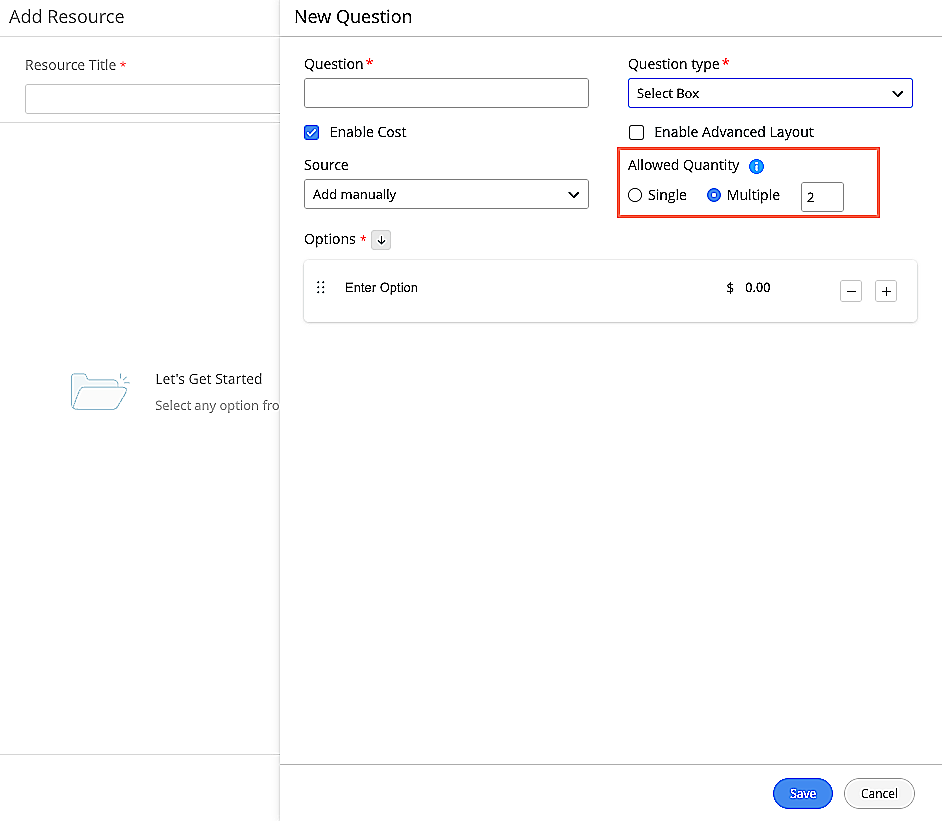Enable the Advanced Layout checkbox
The height and width of the screenshot is (821, 942).
click(x=637, y=132)
